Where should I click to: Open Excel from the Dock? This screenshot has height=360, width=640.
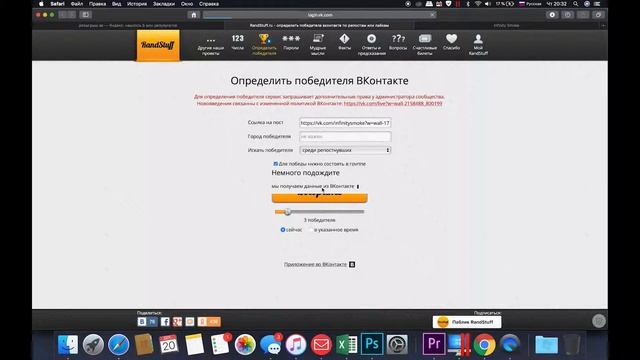point(347,344)
